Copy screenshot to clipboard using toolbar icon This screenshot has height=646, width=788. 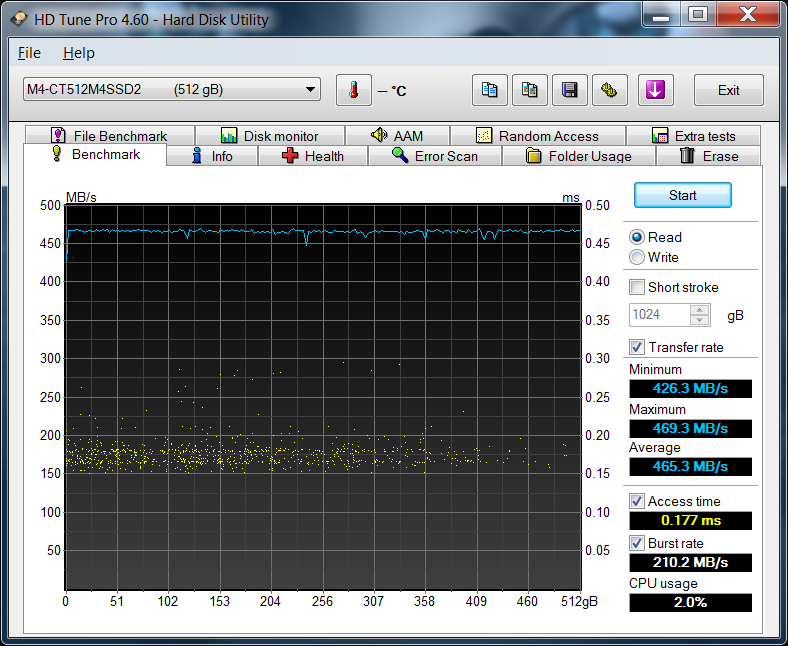[x=530, y=90]
